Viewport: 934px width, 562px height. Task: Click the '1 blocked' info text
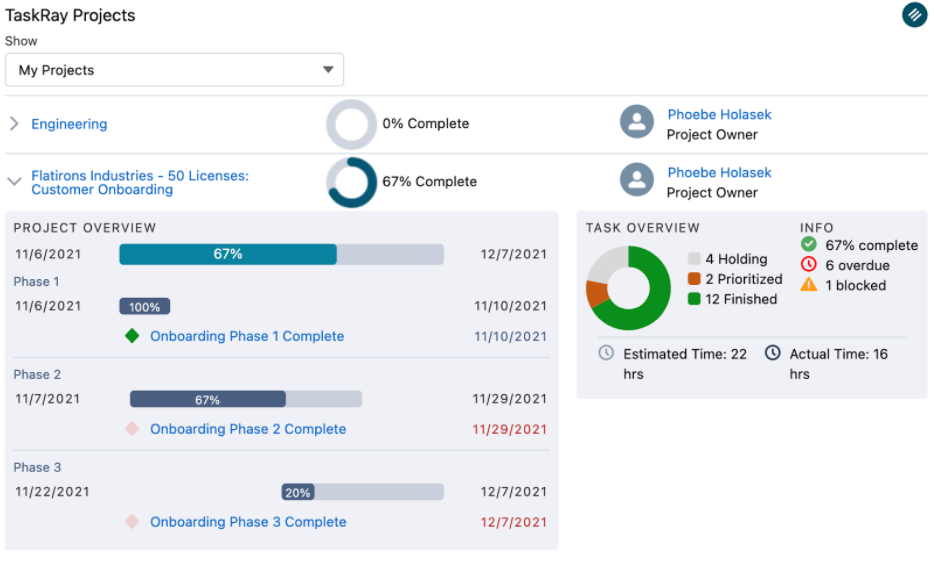click(x=855, y=285)
